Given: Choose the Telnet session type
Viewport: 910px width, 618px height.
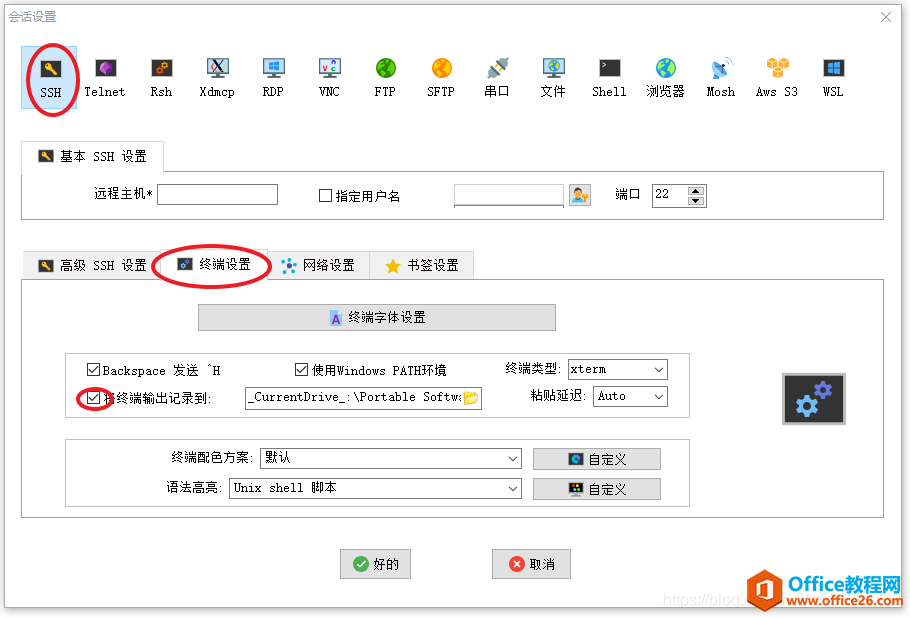Looking at the screenshot, I should 104,78.
